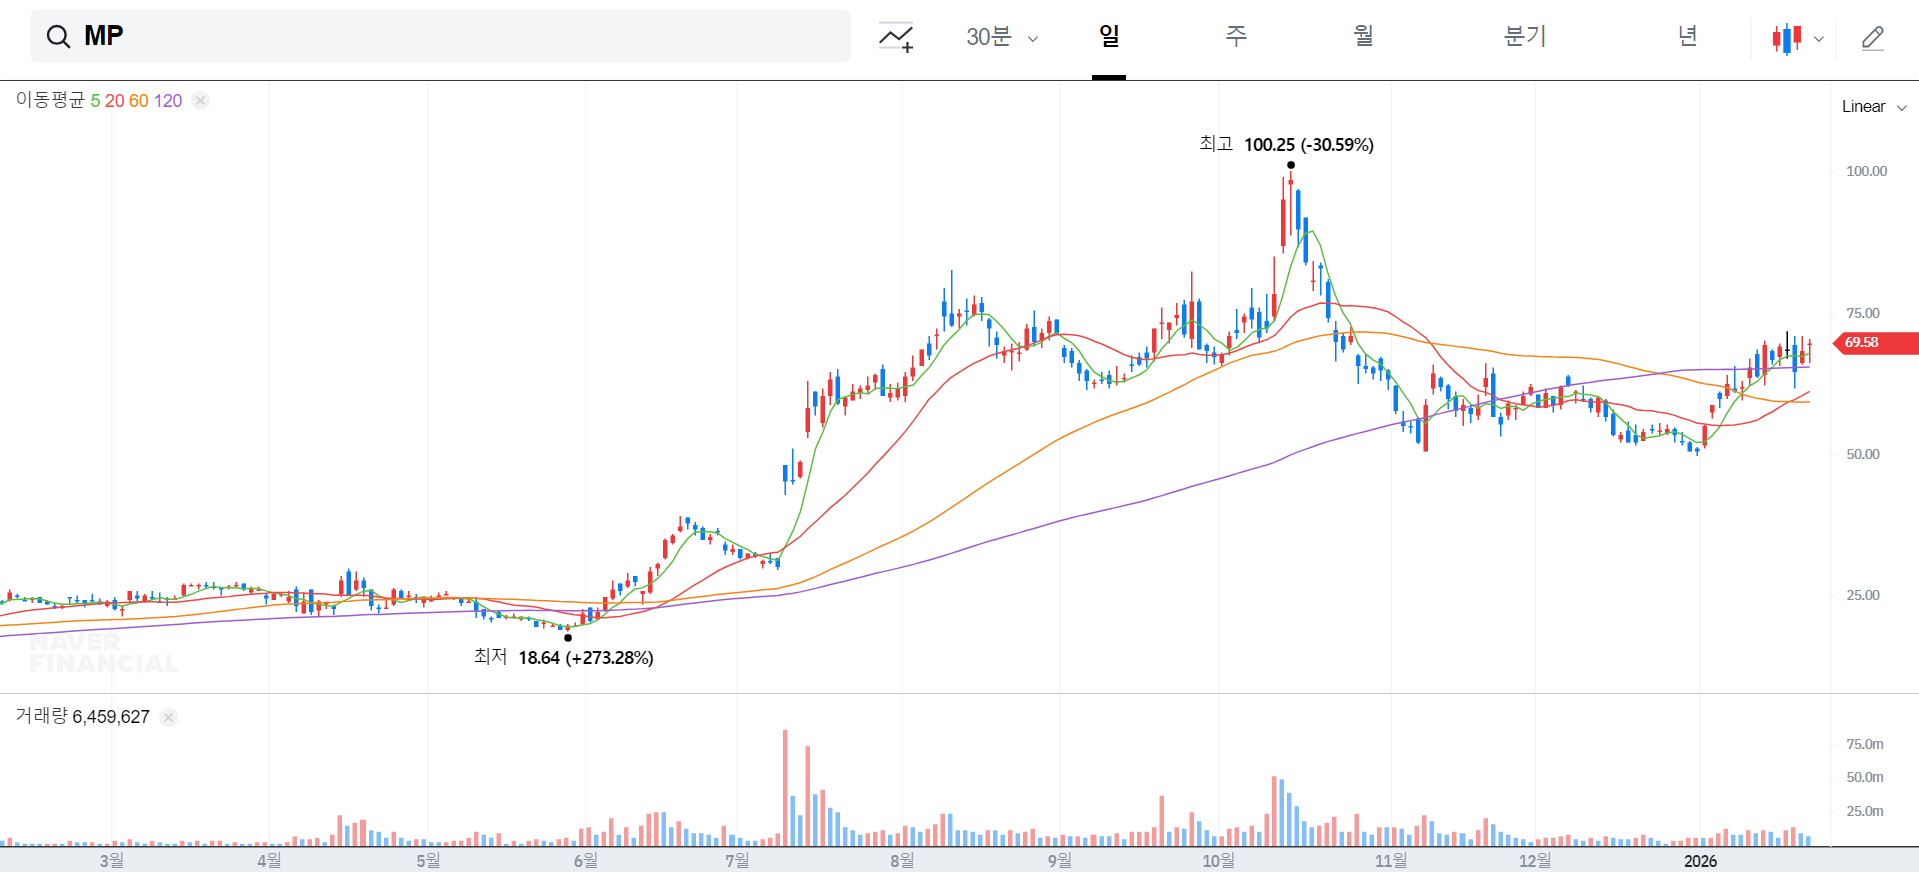Switch to the 분기 (quarterly) tab
Image resolution: width=1919 pixels, height=872 pixels.
pos(1525,37)
